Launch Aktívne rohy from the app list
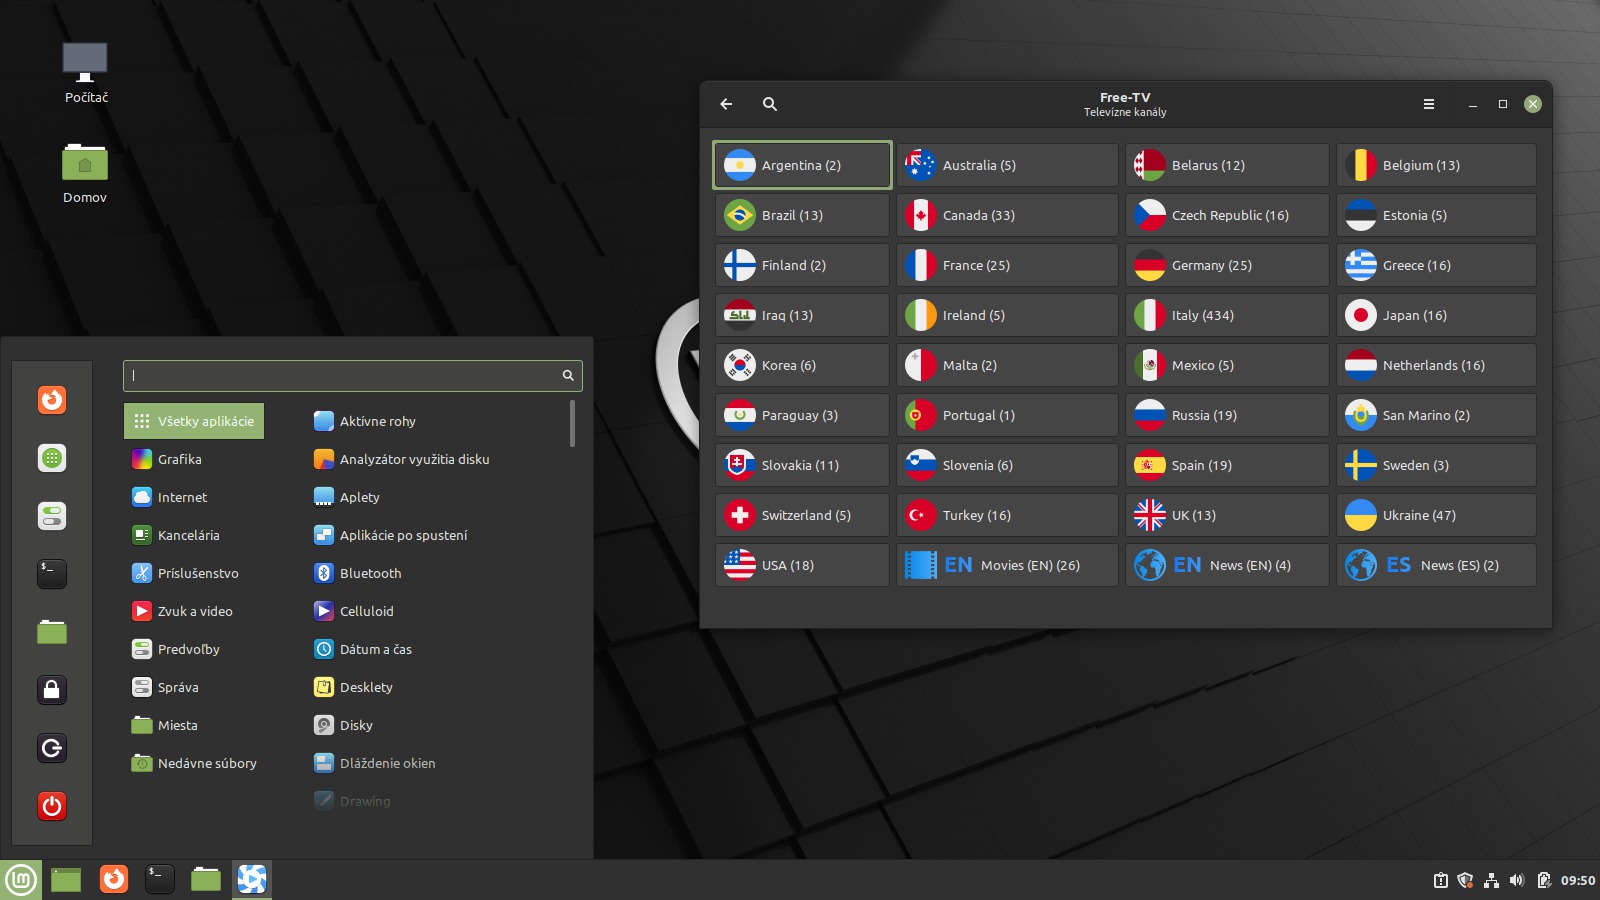The width and height of the screenshot is (1600, 900). [436, 421]
